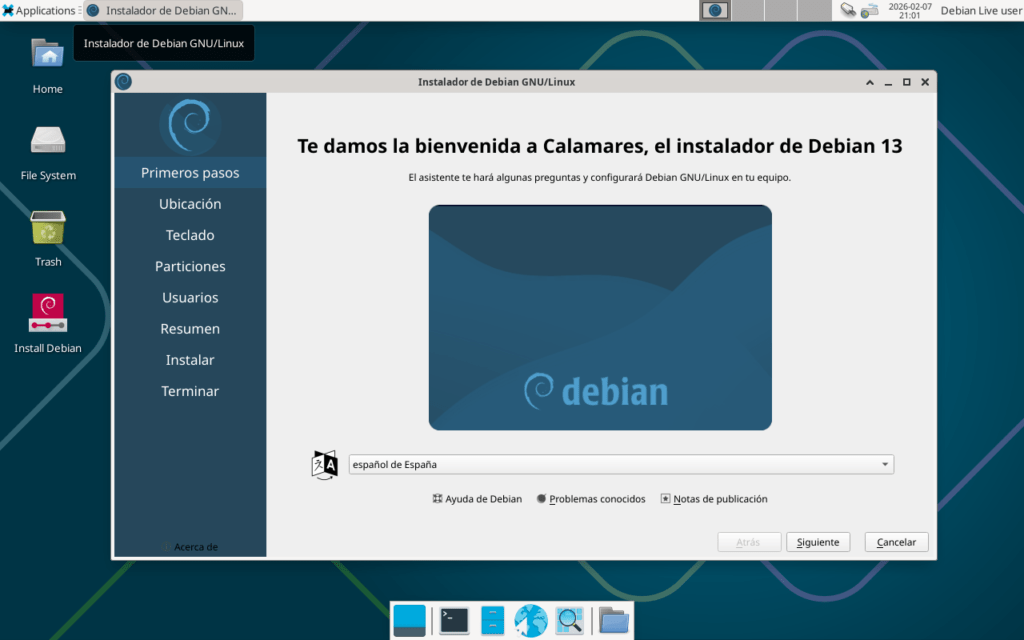The height and width of the screenshot is (640, 1024).
Task: Select Instalador de Debian taskbar window item
Action: (162, 11)
